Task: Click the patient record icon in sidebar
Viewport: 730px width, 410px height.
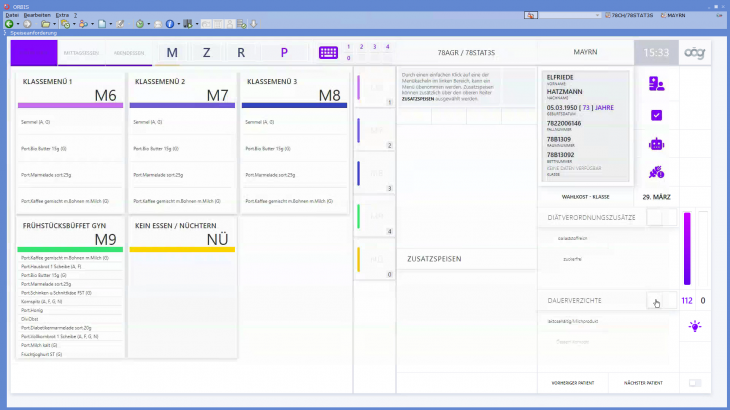Action: [656, 84]
